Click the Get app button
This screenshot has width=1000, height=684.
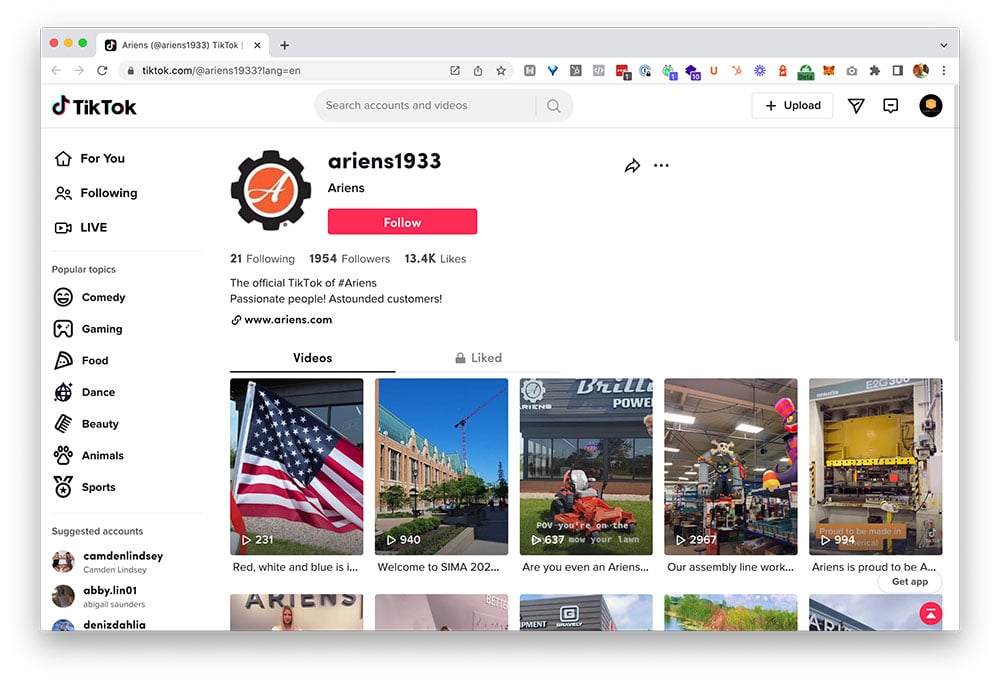[x=909, y=581]
